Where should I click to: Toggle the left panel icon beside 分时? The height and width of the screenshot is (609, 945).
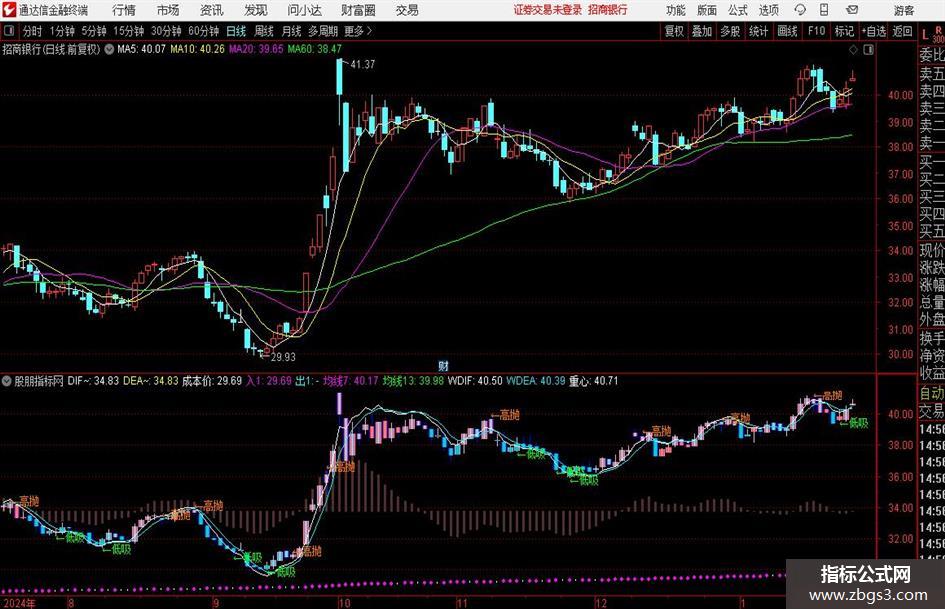pos(9,31)
